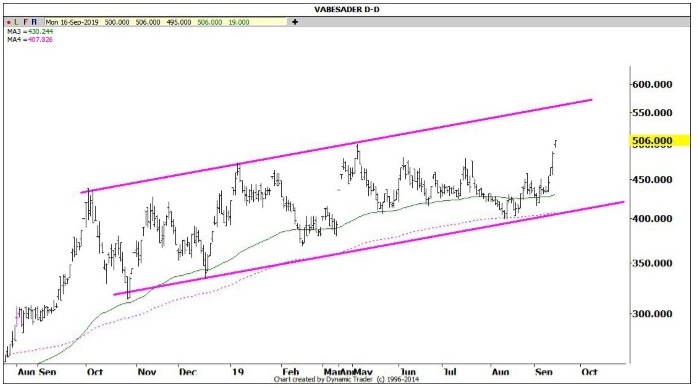Click the red dot indicator icon
This screenshot has width=697, height=387.
(x=8, y=22)
